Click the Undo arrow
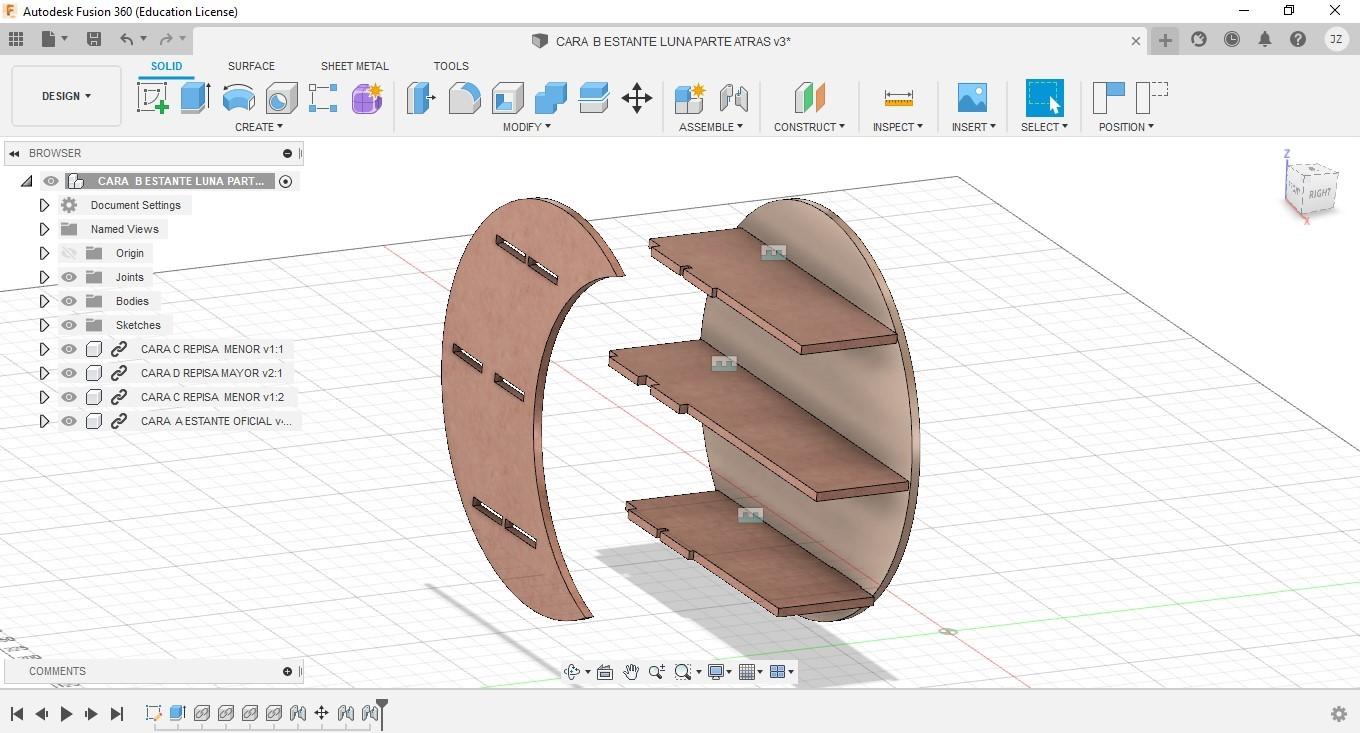This screenshot has width=1360, height=733. pyautogui.click(x=126, y=39)
